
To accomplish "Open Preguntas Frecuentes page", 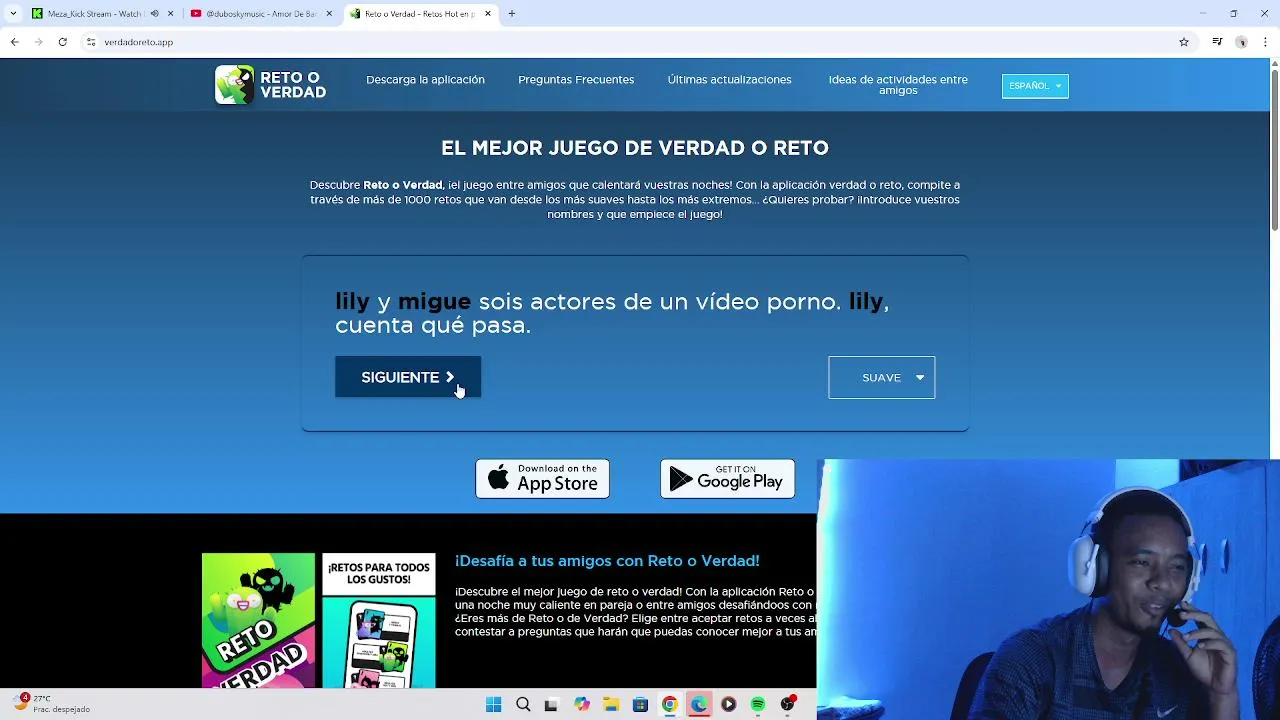I will point(576,80).
